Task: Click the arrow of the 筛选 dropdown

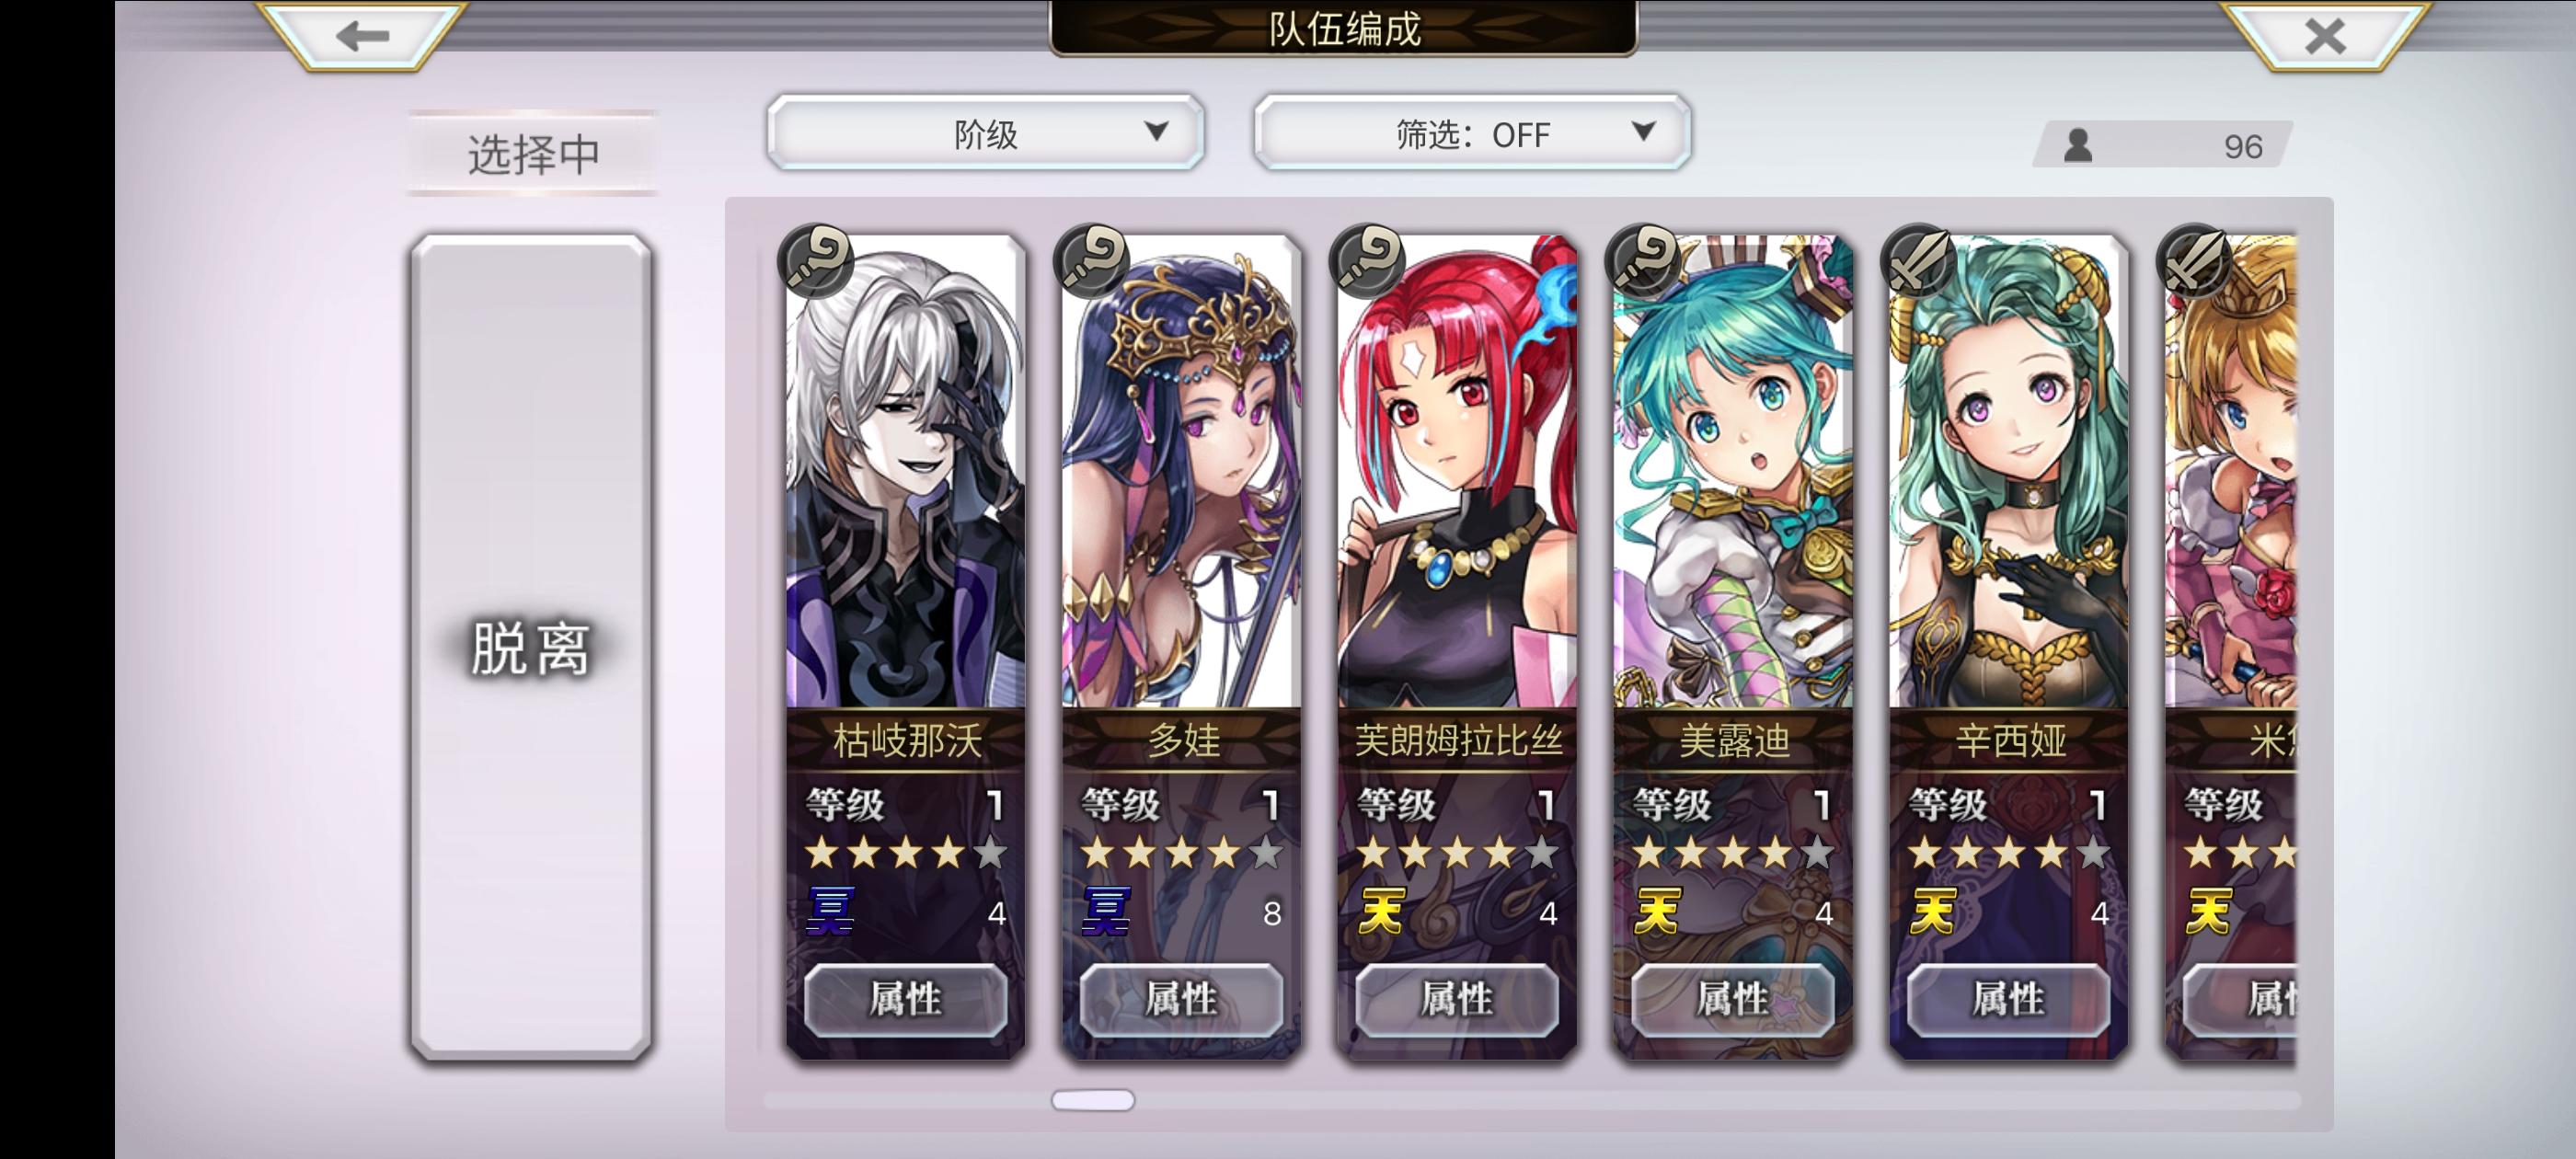Action: coord(1643,131)
